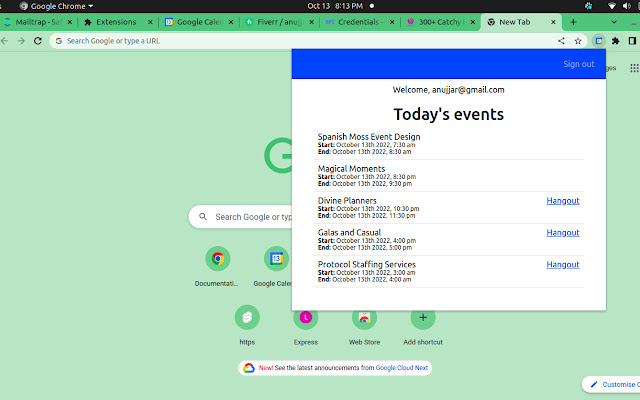The height and width of the screenshot is (400, 640).
Task: Close the 300+ Catchy tab
Action: [473, 22]
